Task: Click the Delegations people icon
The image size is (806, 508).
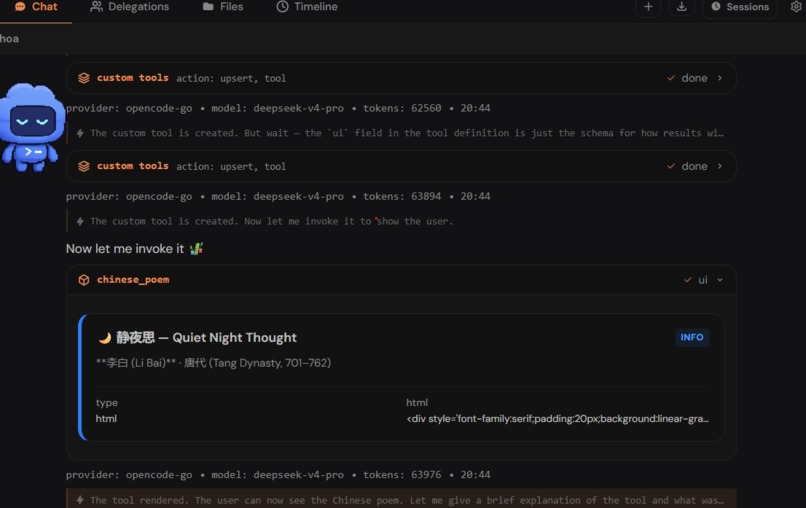Action: pos(96,7)
